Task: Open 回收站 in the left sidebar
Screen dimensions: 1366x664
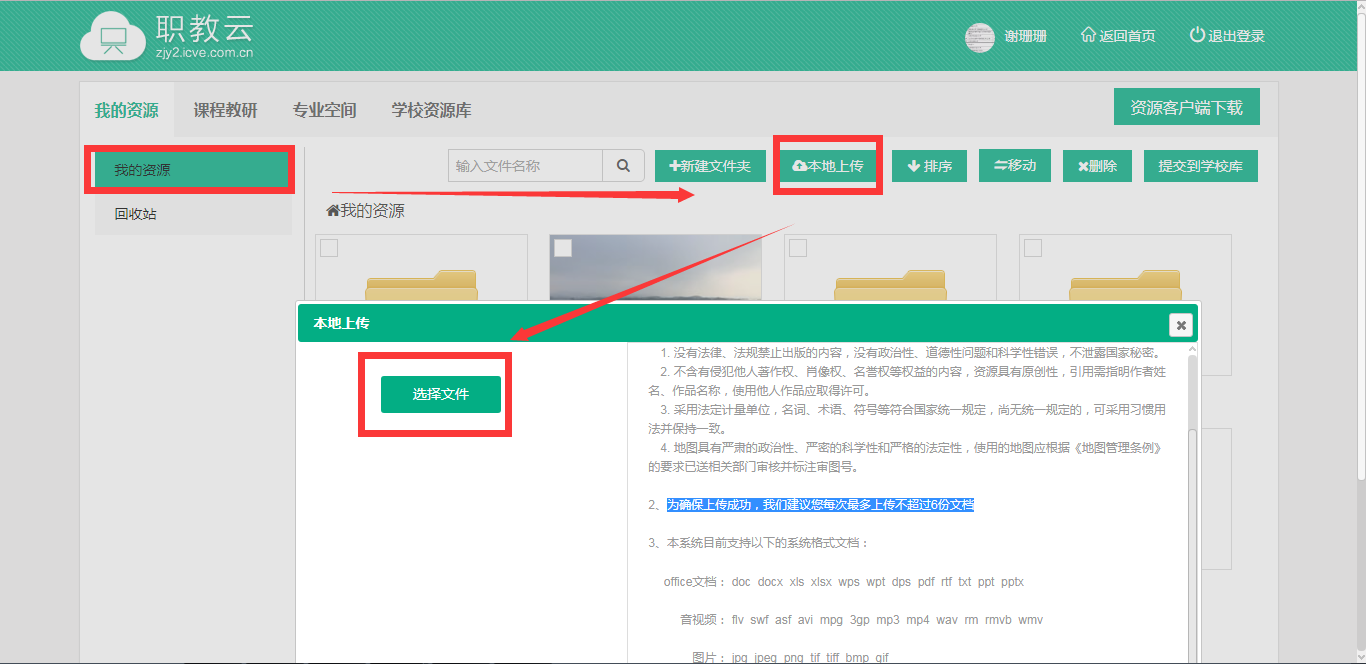Action: pos(193,214)
